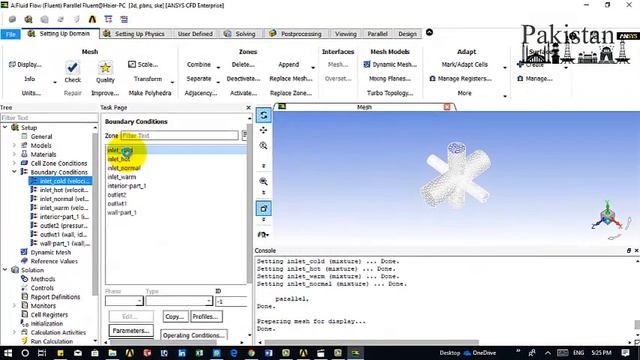Select inlet_warm in the zone list

point(176,177)
